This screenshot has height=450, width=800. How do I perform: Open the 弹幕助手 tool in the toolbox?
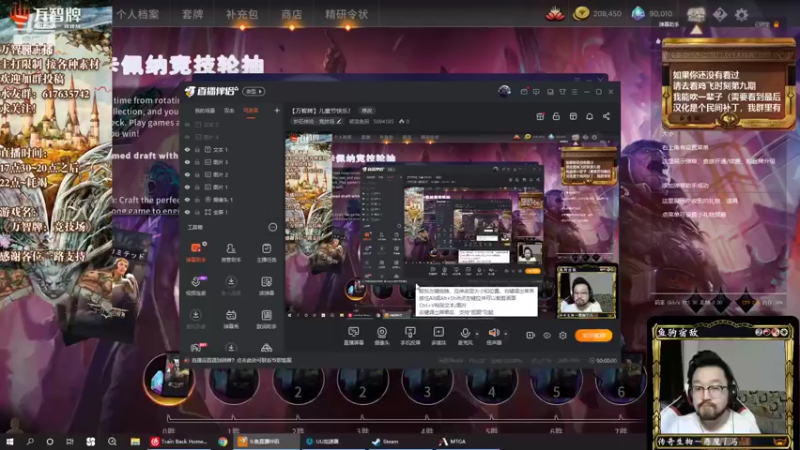[x=196, y=252]
